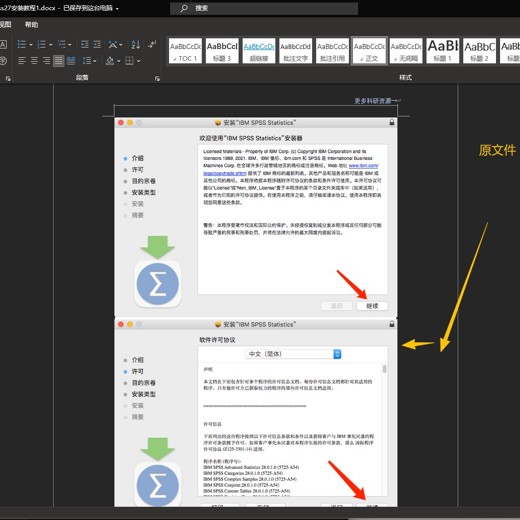Toggle distributed alignment

(x=71, y=61)
